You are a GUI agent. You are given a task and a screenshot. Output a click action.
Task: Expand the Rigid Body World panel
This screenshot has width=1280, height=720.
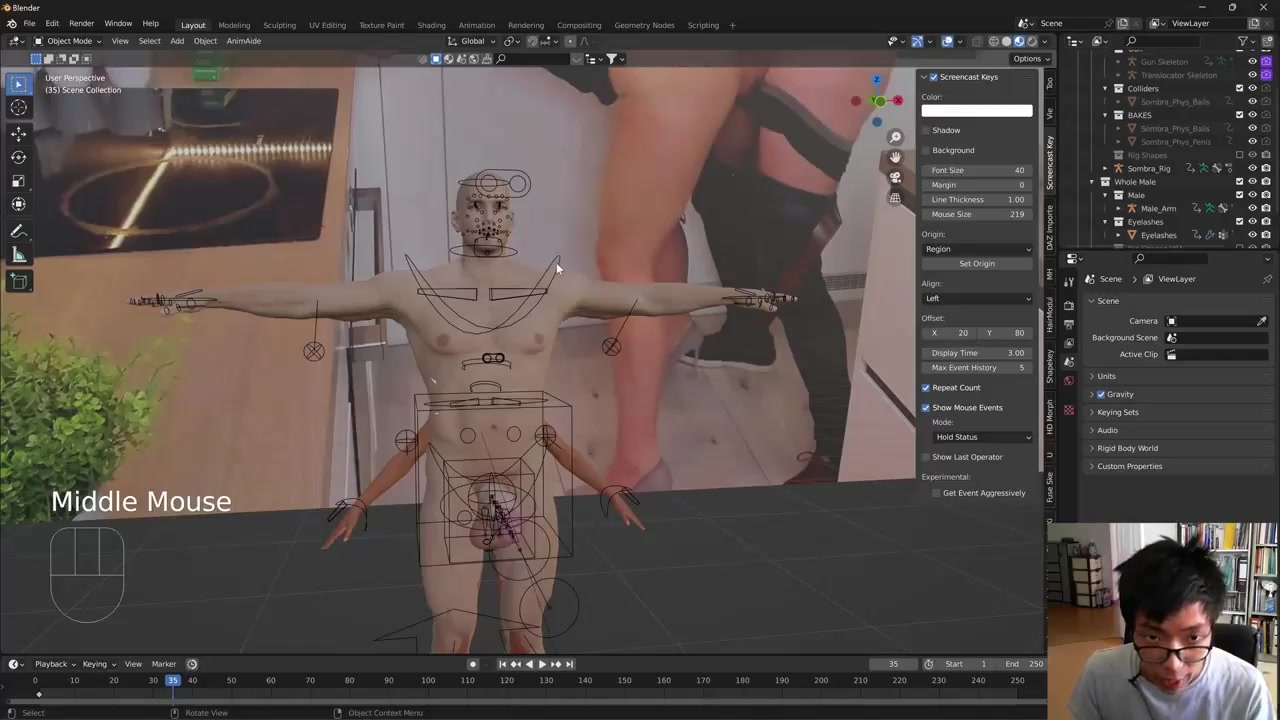[1127, 448]
